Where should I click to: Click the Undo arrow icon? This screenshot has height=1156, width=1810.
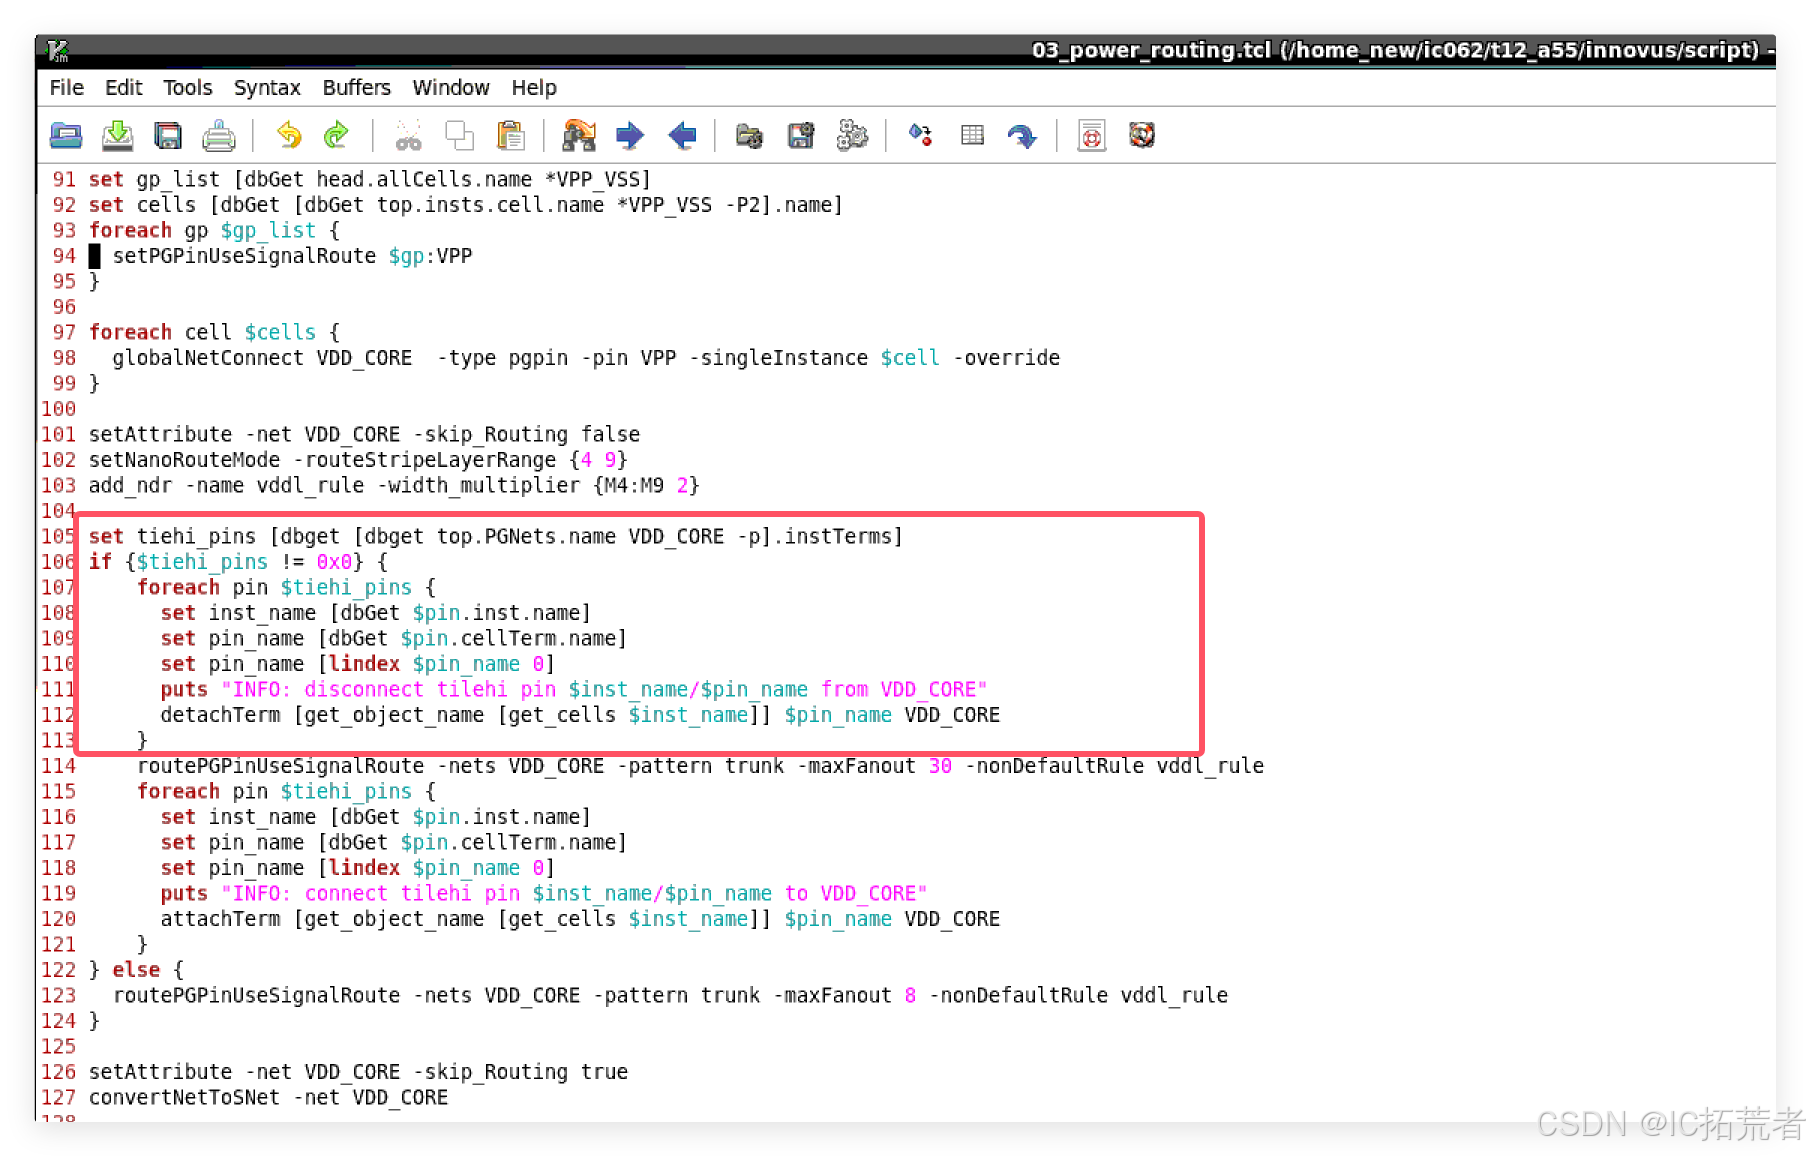(x=289, y=135)
